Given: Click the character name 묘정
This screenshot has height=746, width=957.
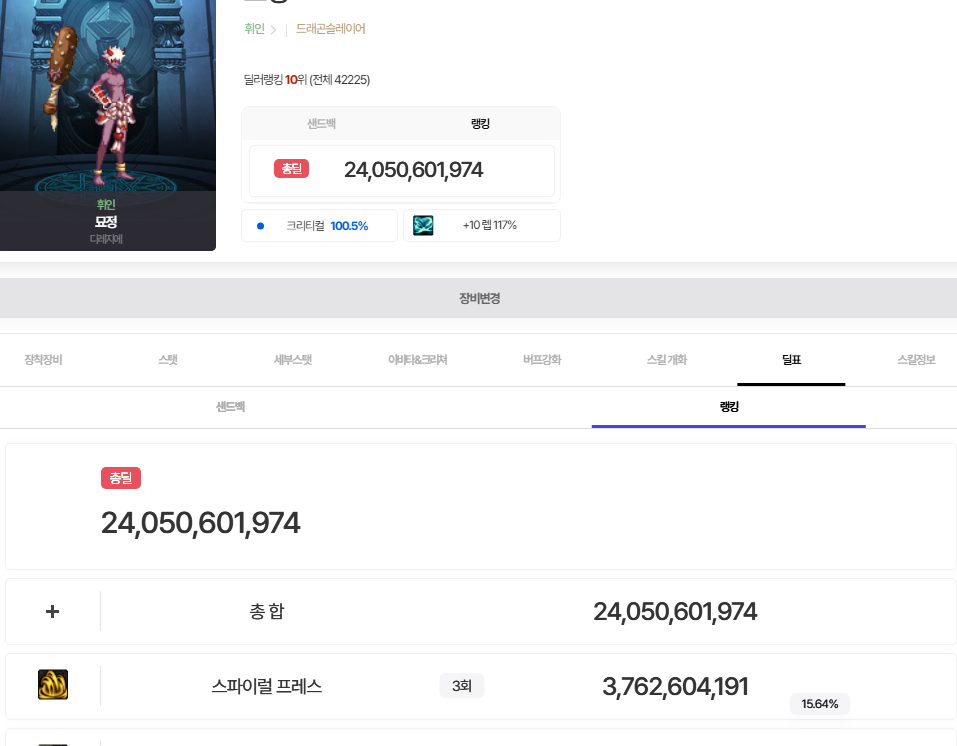Looking at the screenshot, I should pos(106,222).
